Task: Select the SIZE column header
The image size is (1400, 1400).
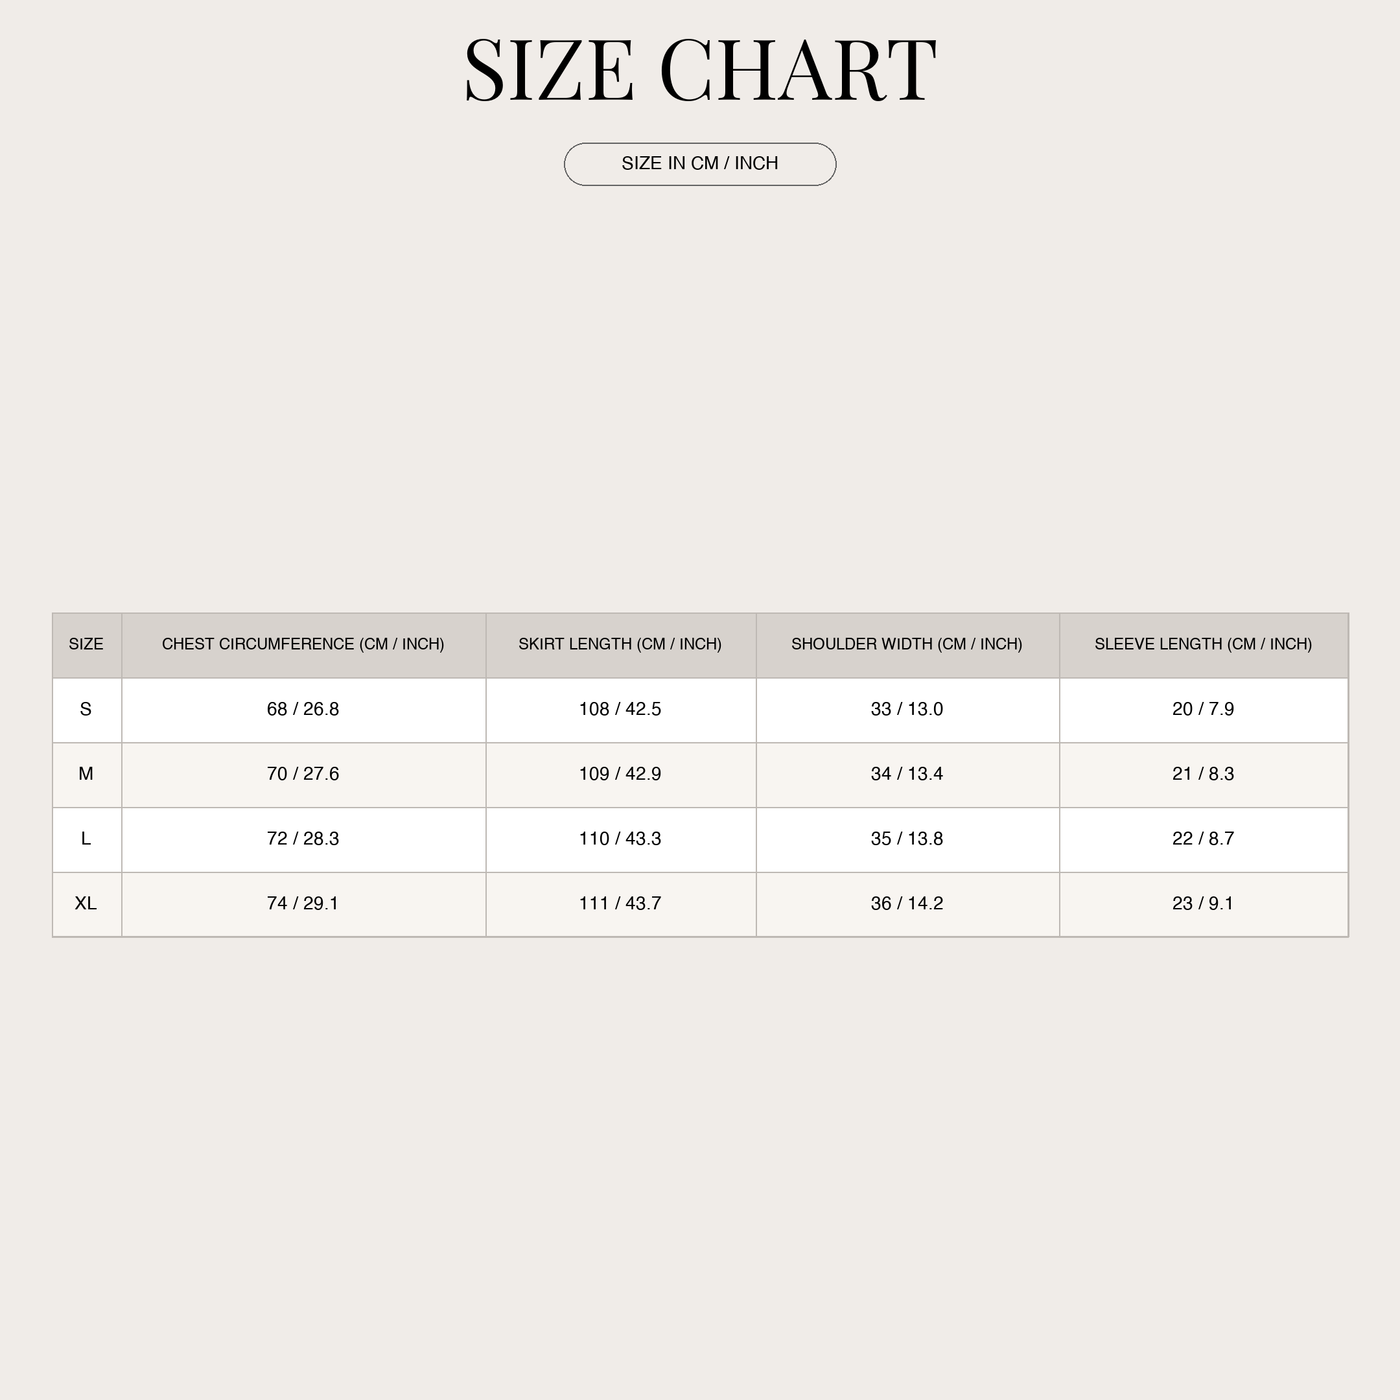Action: [x=86, y=644]
